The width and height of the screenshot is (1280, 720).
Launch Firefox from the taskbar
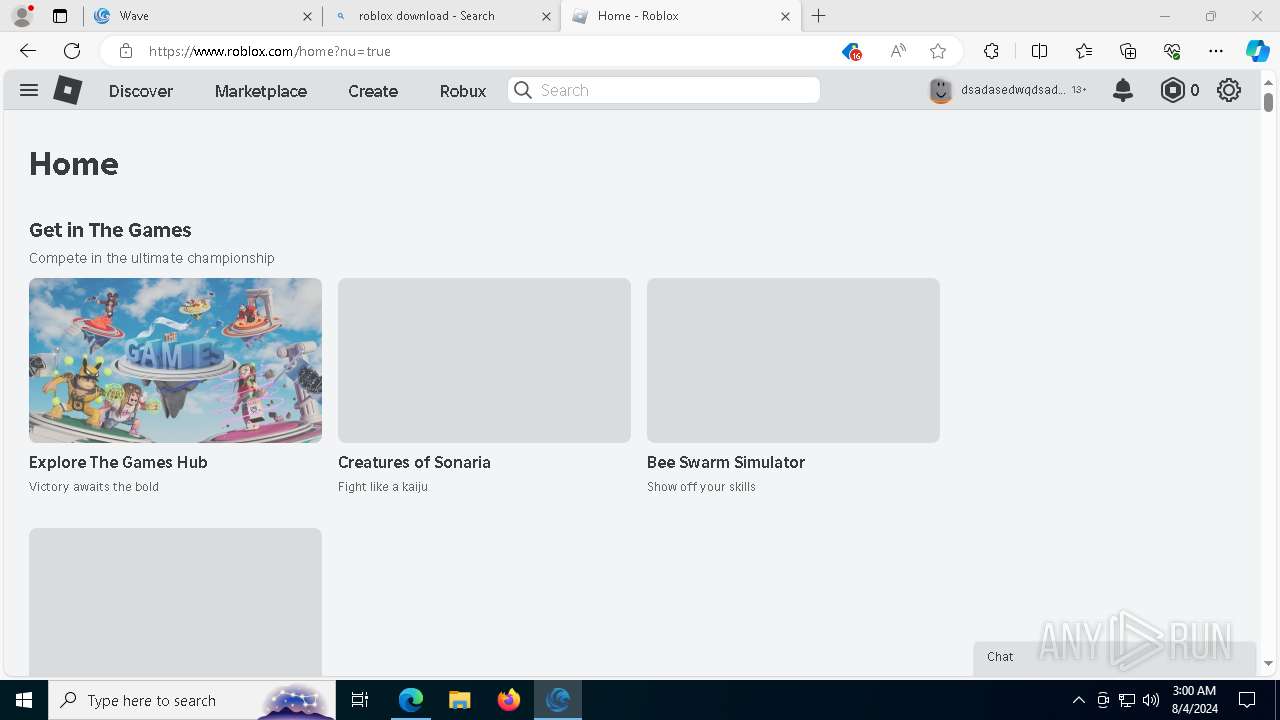click(509, 700)
